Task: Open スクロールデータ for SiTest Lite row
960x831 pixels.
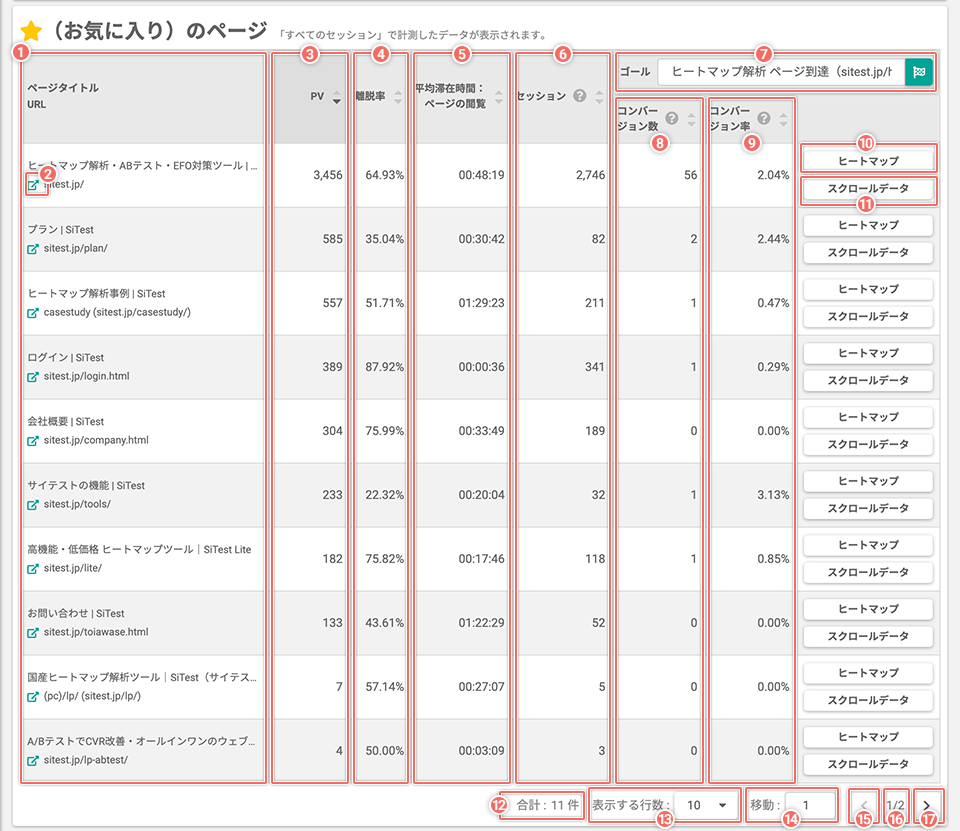Action: click(868, 573)
